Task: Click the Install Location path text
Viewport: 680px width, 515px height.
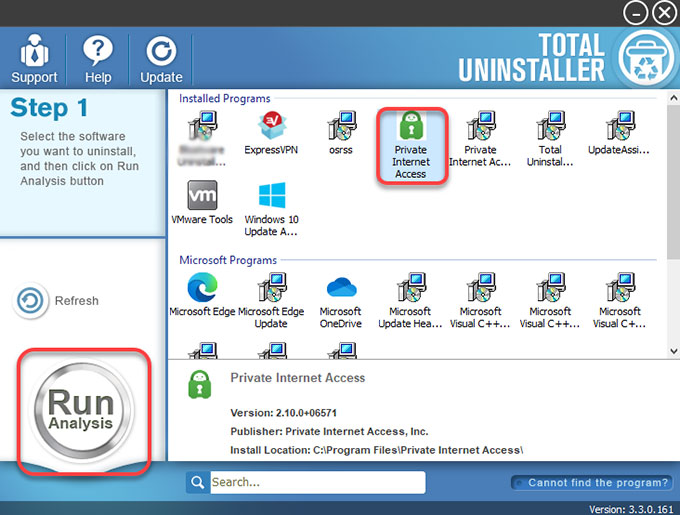Action: [x=376, y=450]
